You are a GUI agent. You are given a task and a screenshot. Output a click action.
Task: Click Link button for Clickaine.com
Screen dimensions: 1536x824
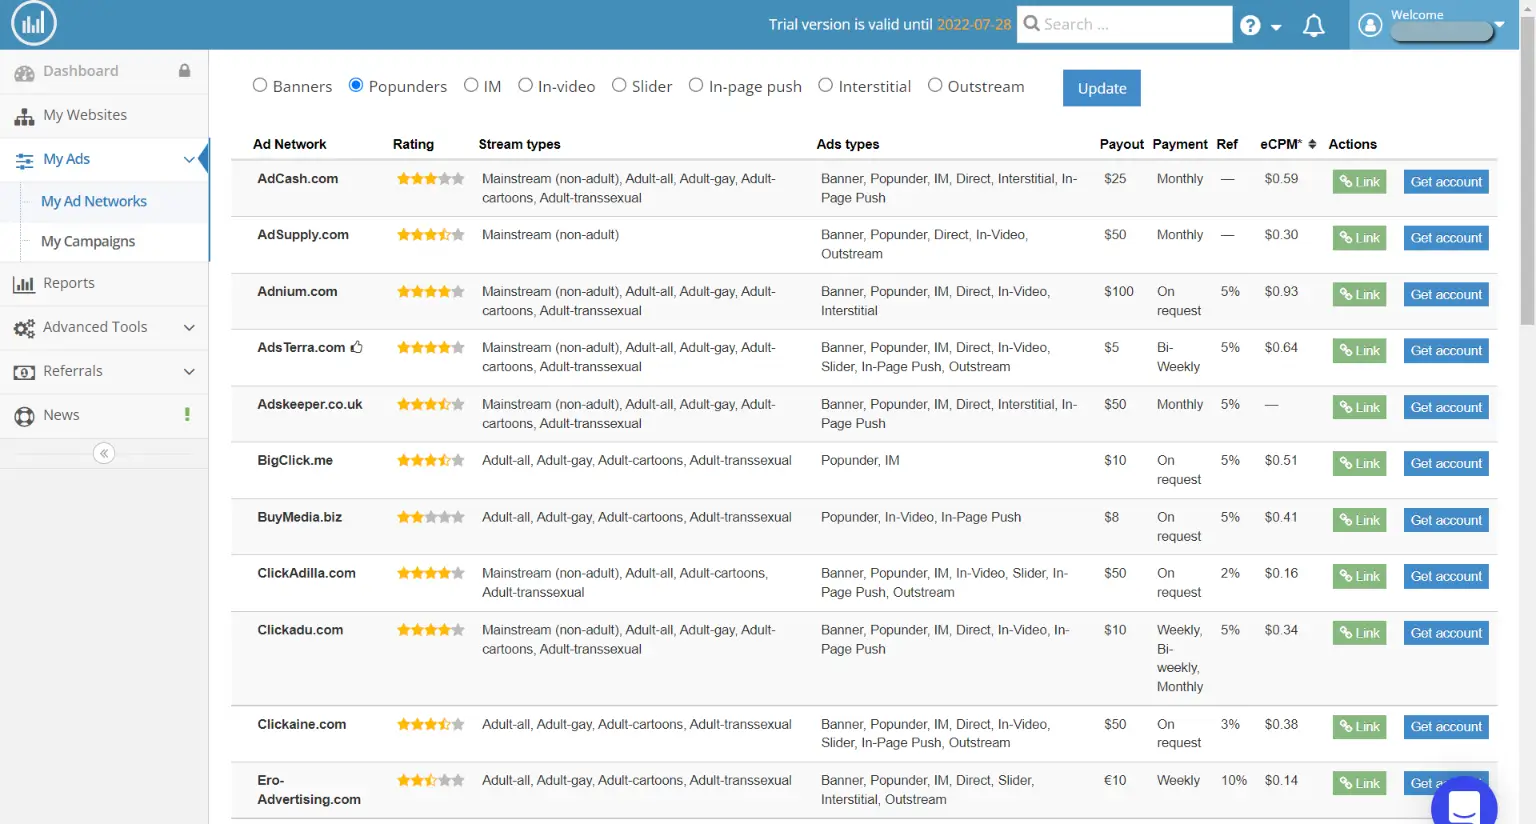coord(1360,727)
